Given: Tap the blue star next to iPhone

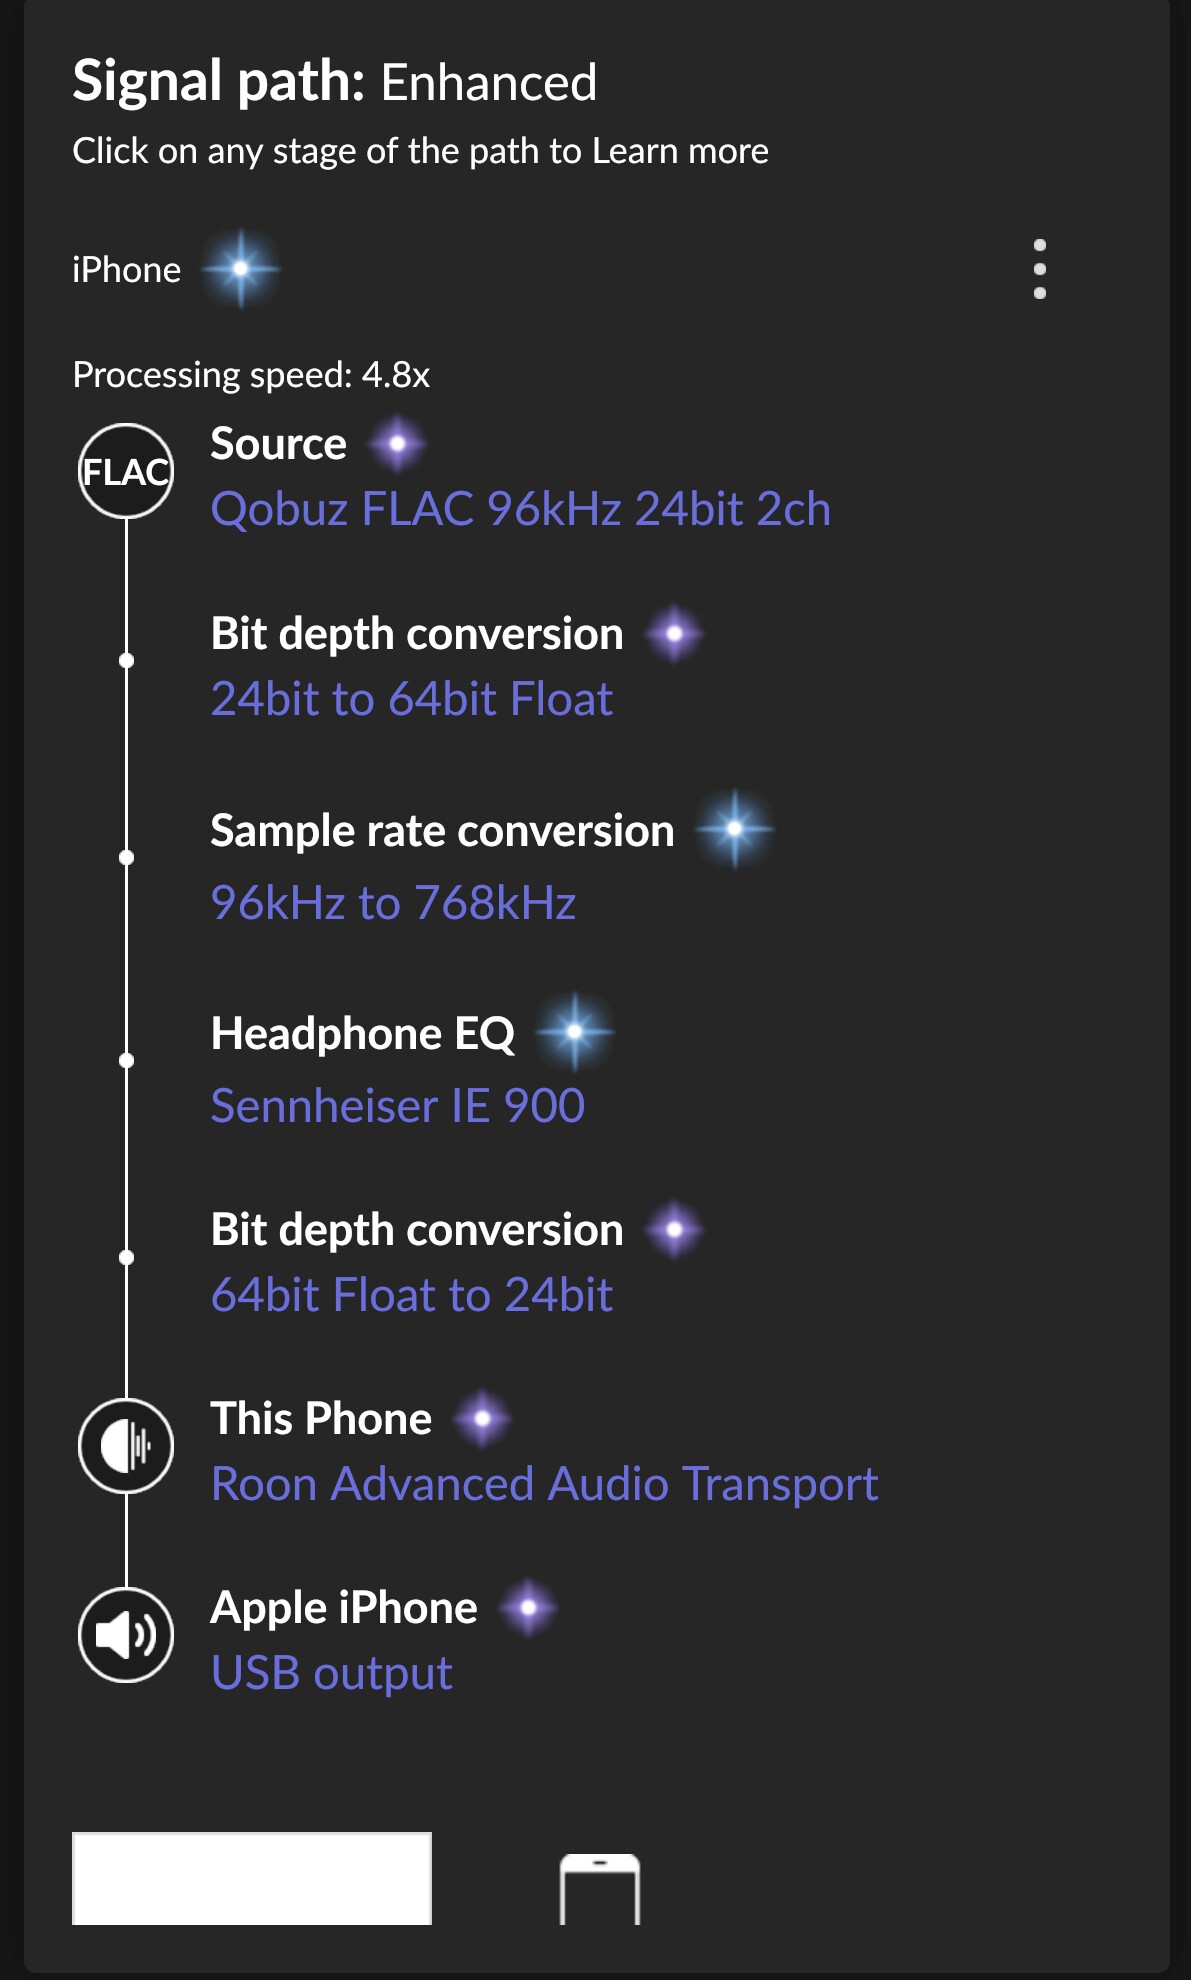Looking at the screenshot, I should pos(240,269).
